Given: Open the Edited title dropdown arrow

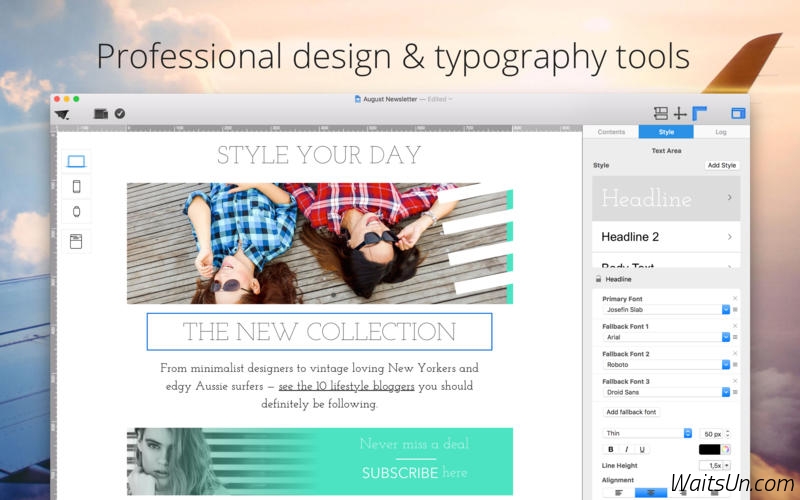Looking at the screenshot, I should [450, 99].
